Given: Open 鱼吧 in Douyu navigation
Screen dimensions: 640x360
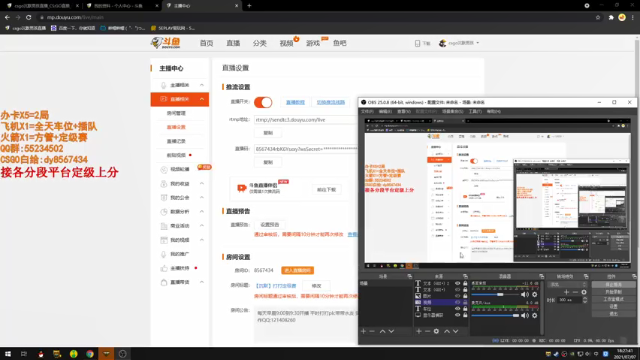Looking at the screenshot, I should coord(340,43).
